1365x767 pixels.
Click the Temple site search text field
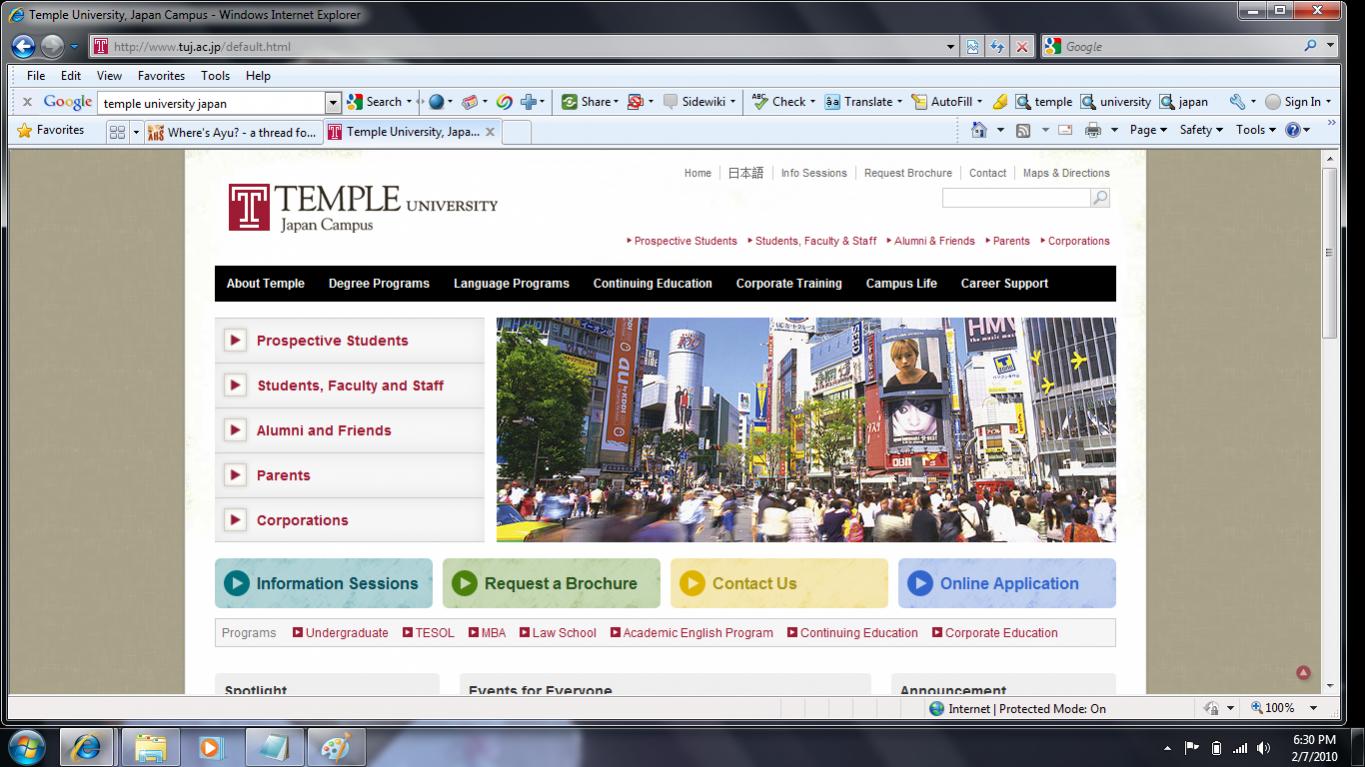point(1015,198)
